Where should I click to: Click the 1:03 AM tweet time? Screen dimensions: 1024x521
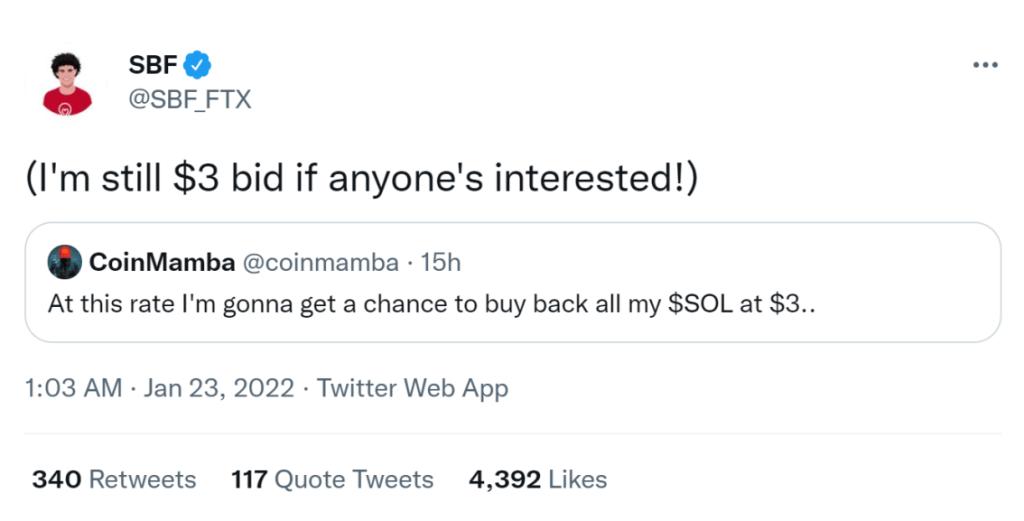pyautogui.click(x=76, y=388)
